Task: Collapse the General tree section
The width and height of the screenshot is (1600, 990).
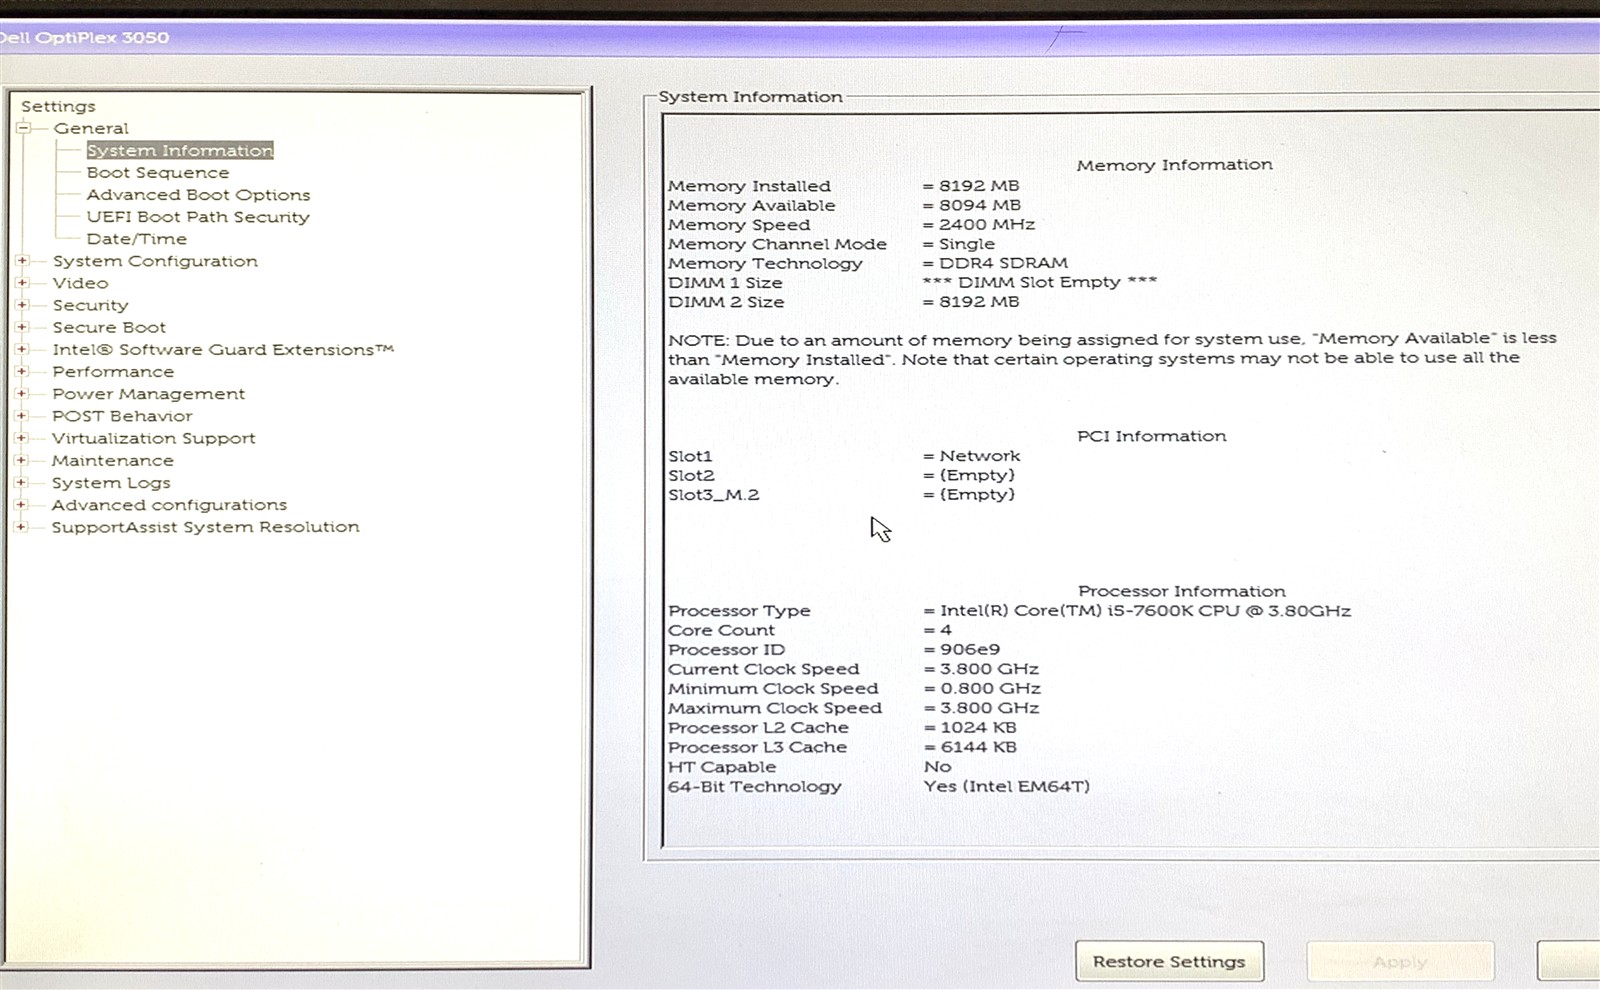Action: [24, 128]
